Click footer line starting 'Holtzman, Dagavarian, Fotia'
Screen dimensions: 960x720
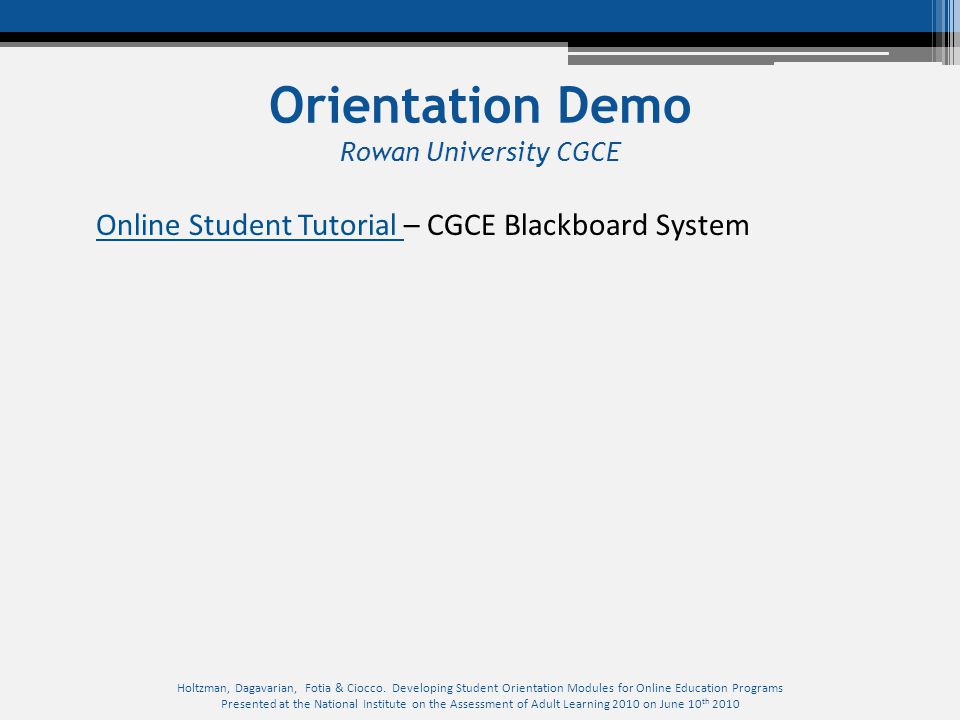(x=480, y=688)
